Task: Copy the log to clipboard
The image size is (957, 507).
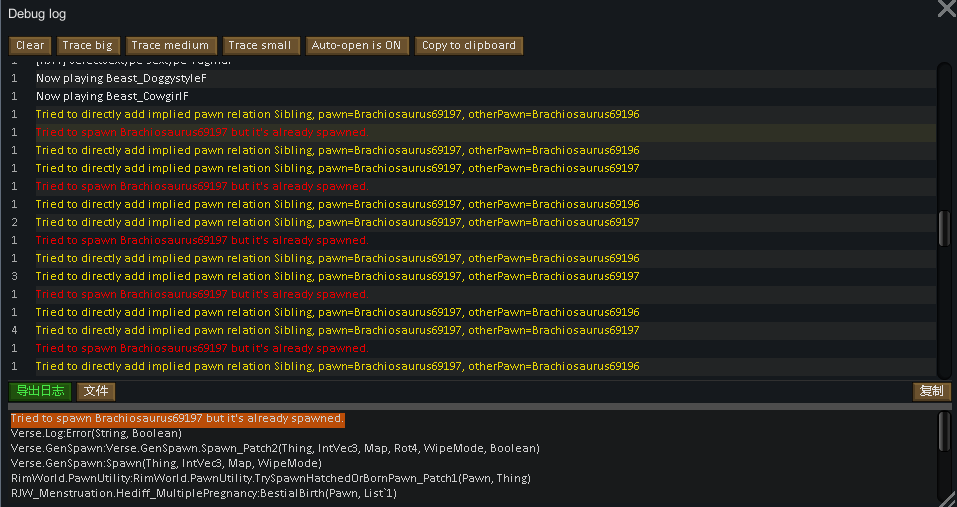Action: point(469,46)
